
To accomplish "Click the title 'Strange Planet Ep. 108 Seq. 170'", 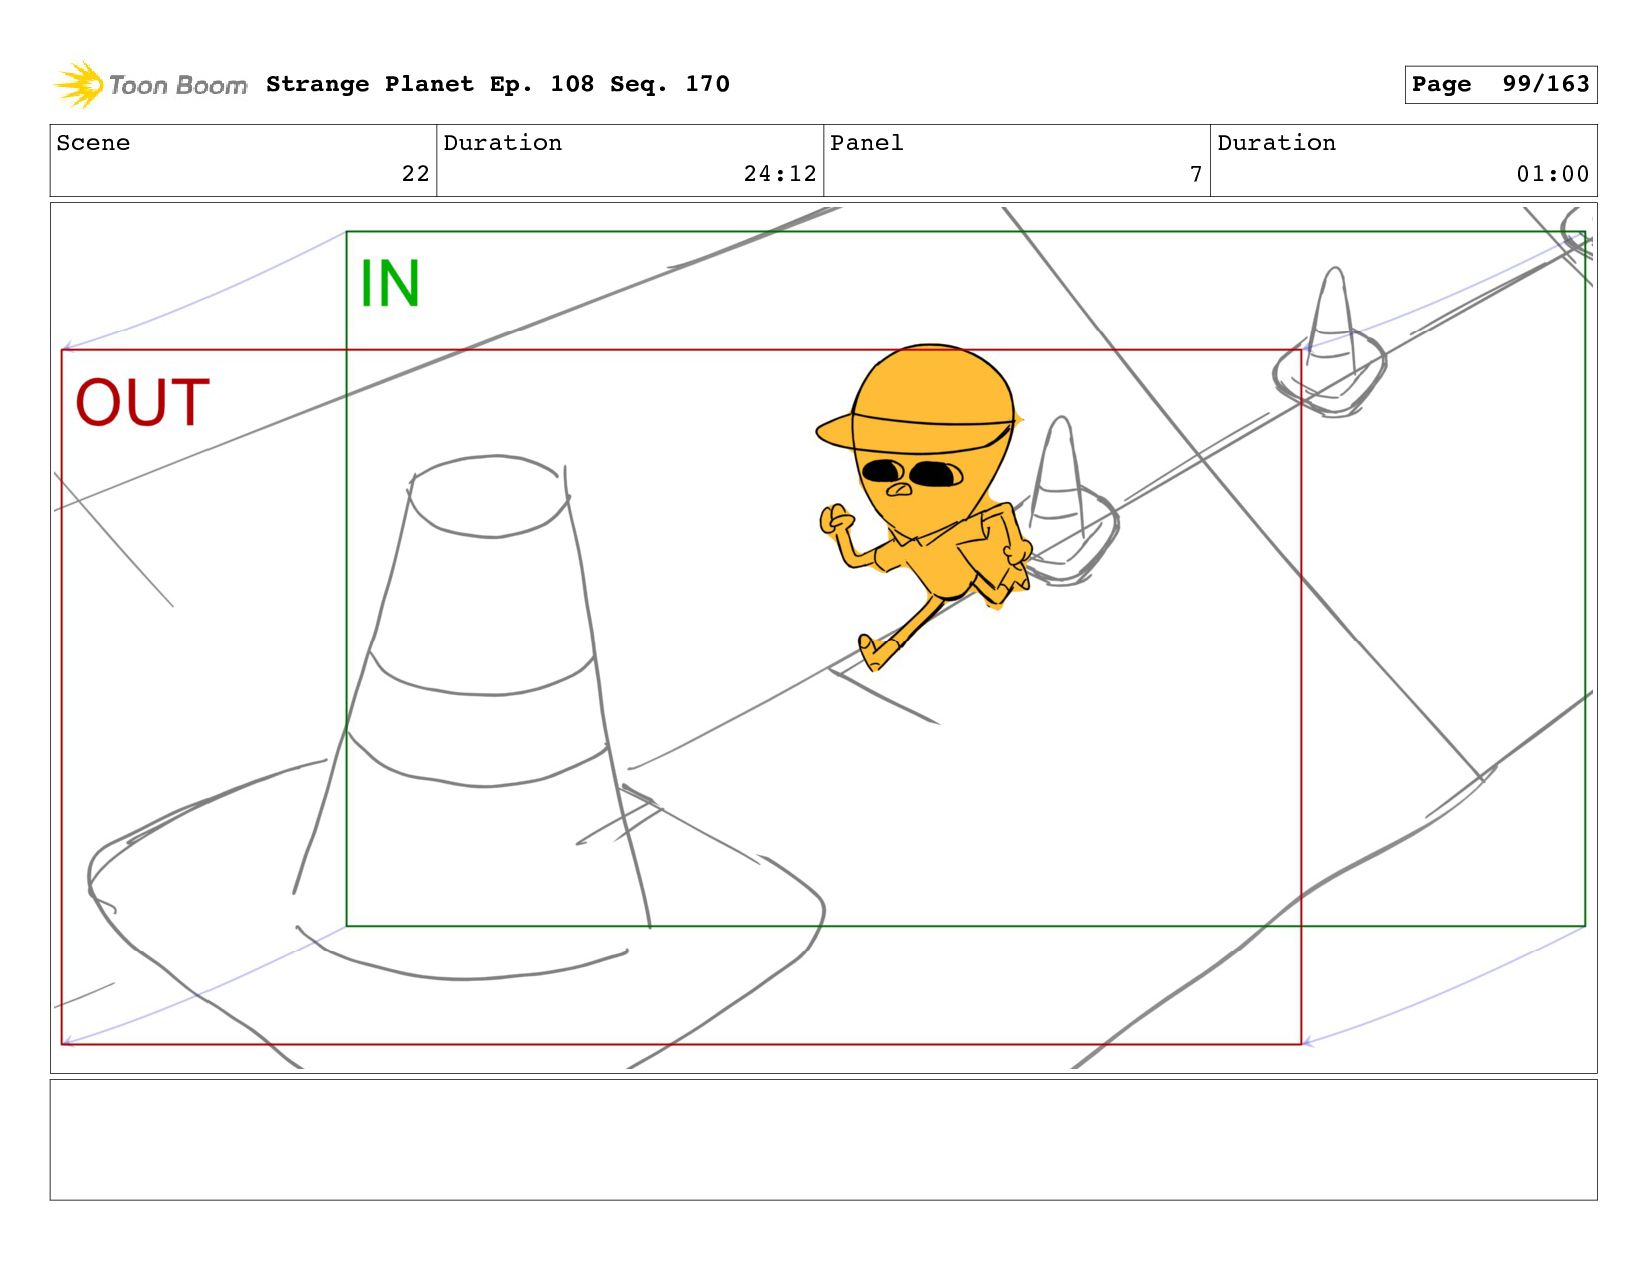I will point(497,84).
